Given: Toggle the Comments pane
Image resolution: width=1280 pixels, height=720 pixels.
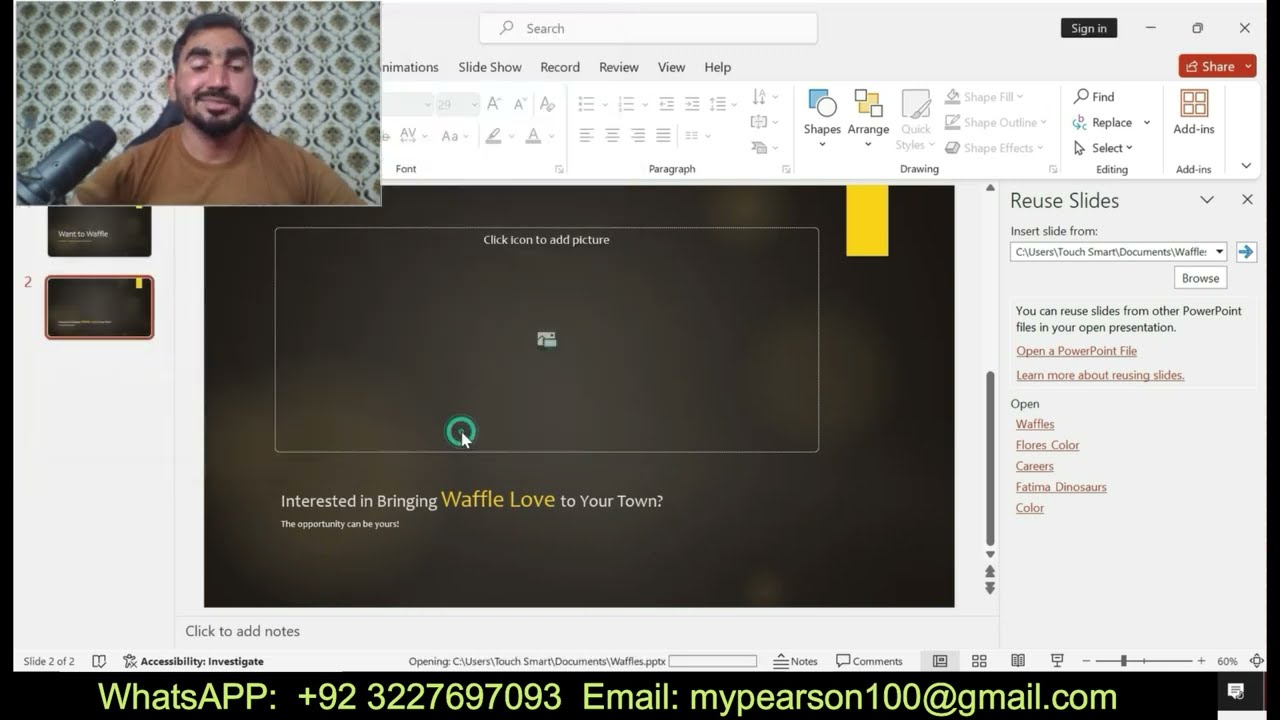Looking at the screenshot, I should tap(869, 661).
